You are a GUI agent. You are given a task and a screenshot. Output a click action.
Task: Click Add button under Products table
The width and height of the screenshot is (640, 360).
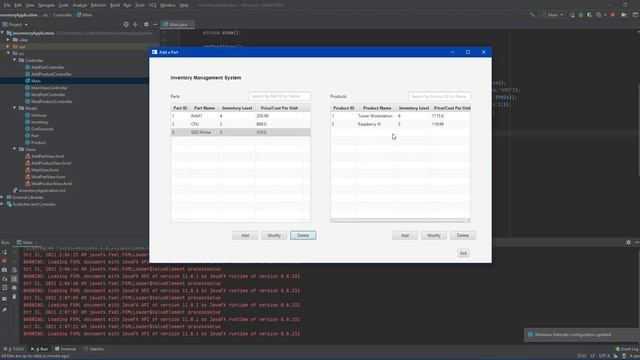pyautogui.click(x=405, y=236)
